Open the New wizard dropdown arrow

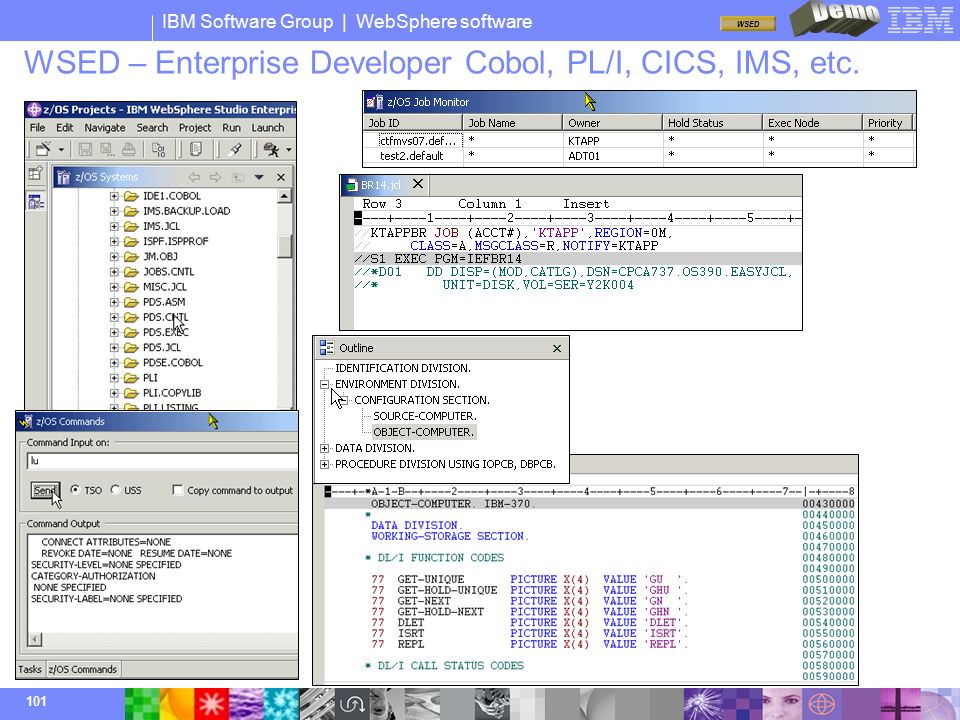tap(61, 149)
